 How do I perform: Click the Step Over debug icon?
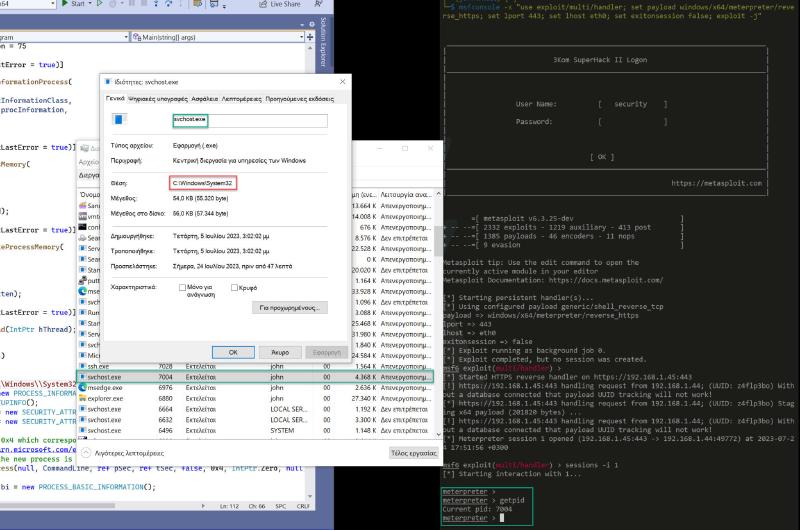[169, 4]
